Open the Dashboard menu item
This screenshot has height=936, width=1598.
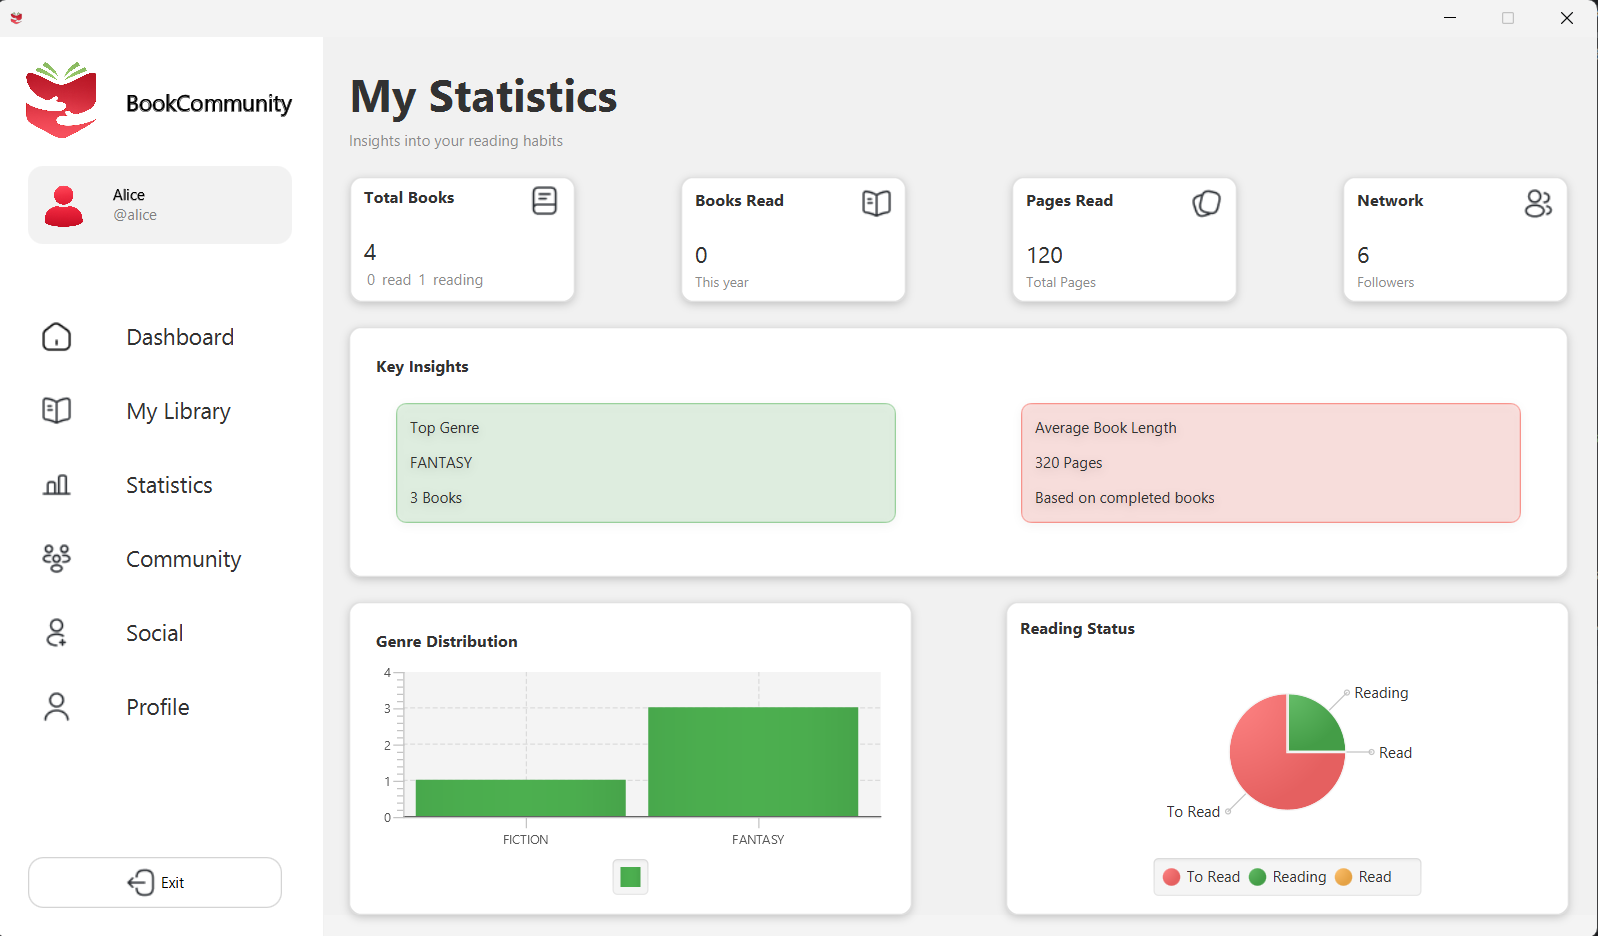(180, 338)
